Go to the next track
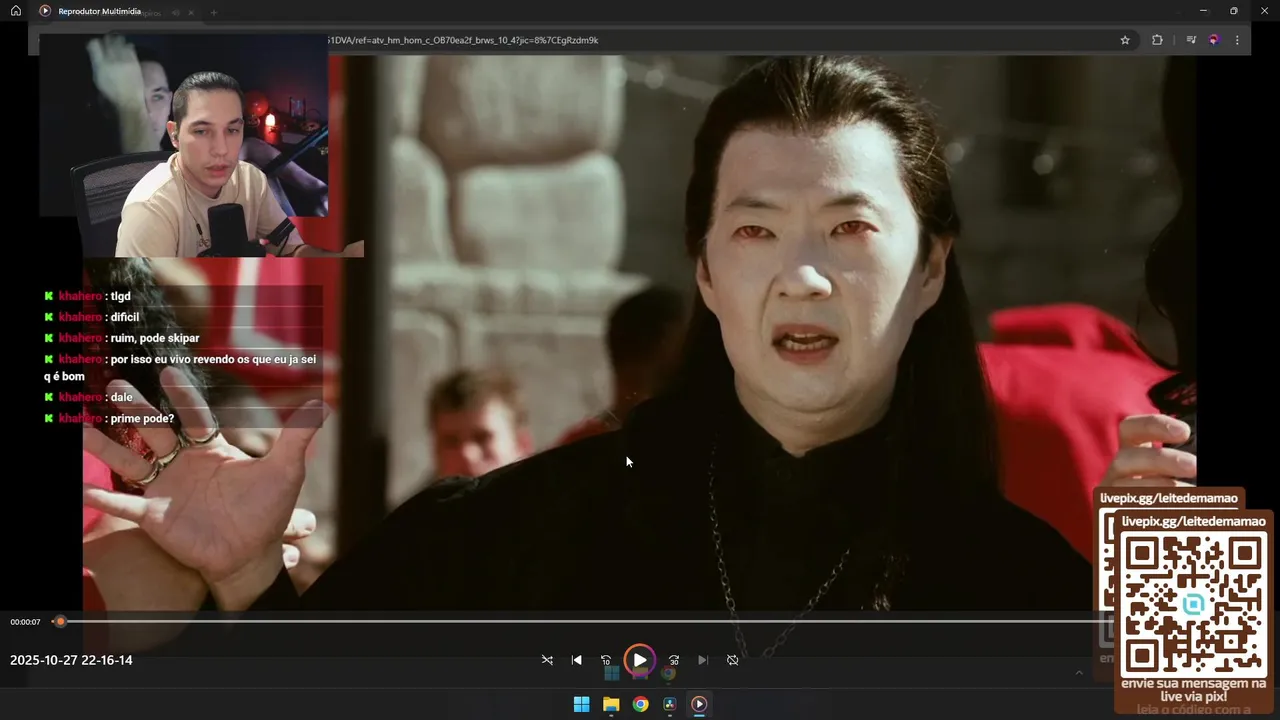 (703, 660)
